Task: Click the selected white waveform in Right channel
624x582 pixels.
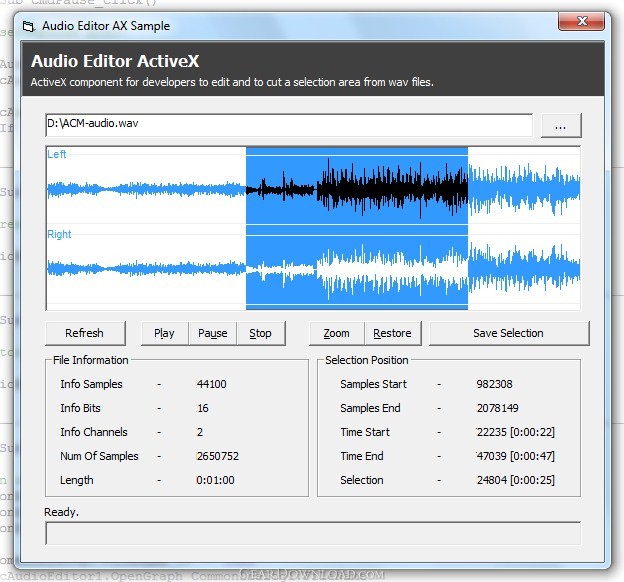Action: tap(357, 270)
